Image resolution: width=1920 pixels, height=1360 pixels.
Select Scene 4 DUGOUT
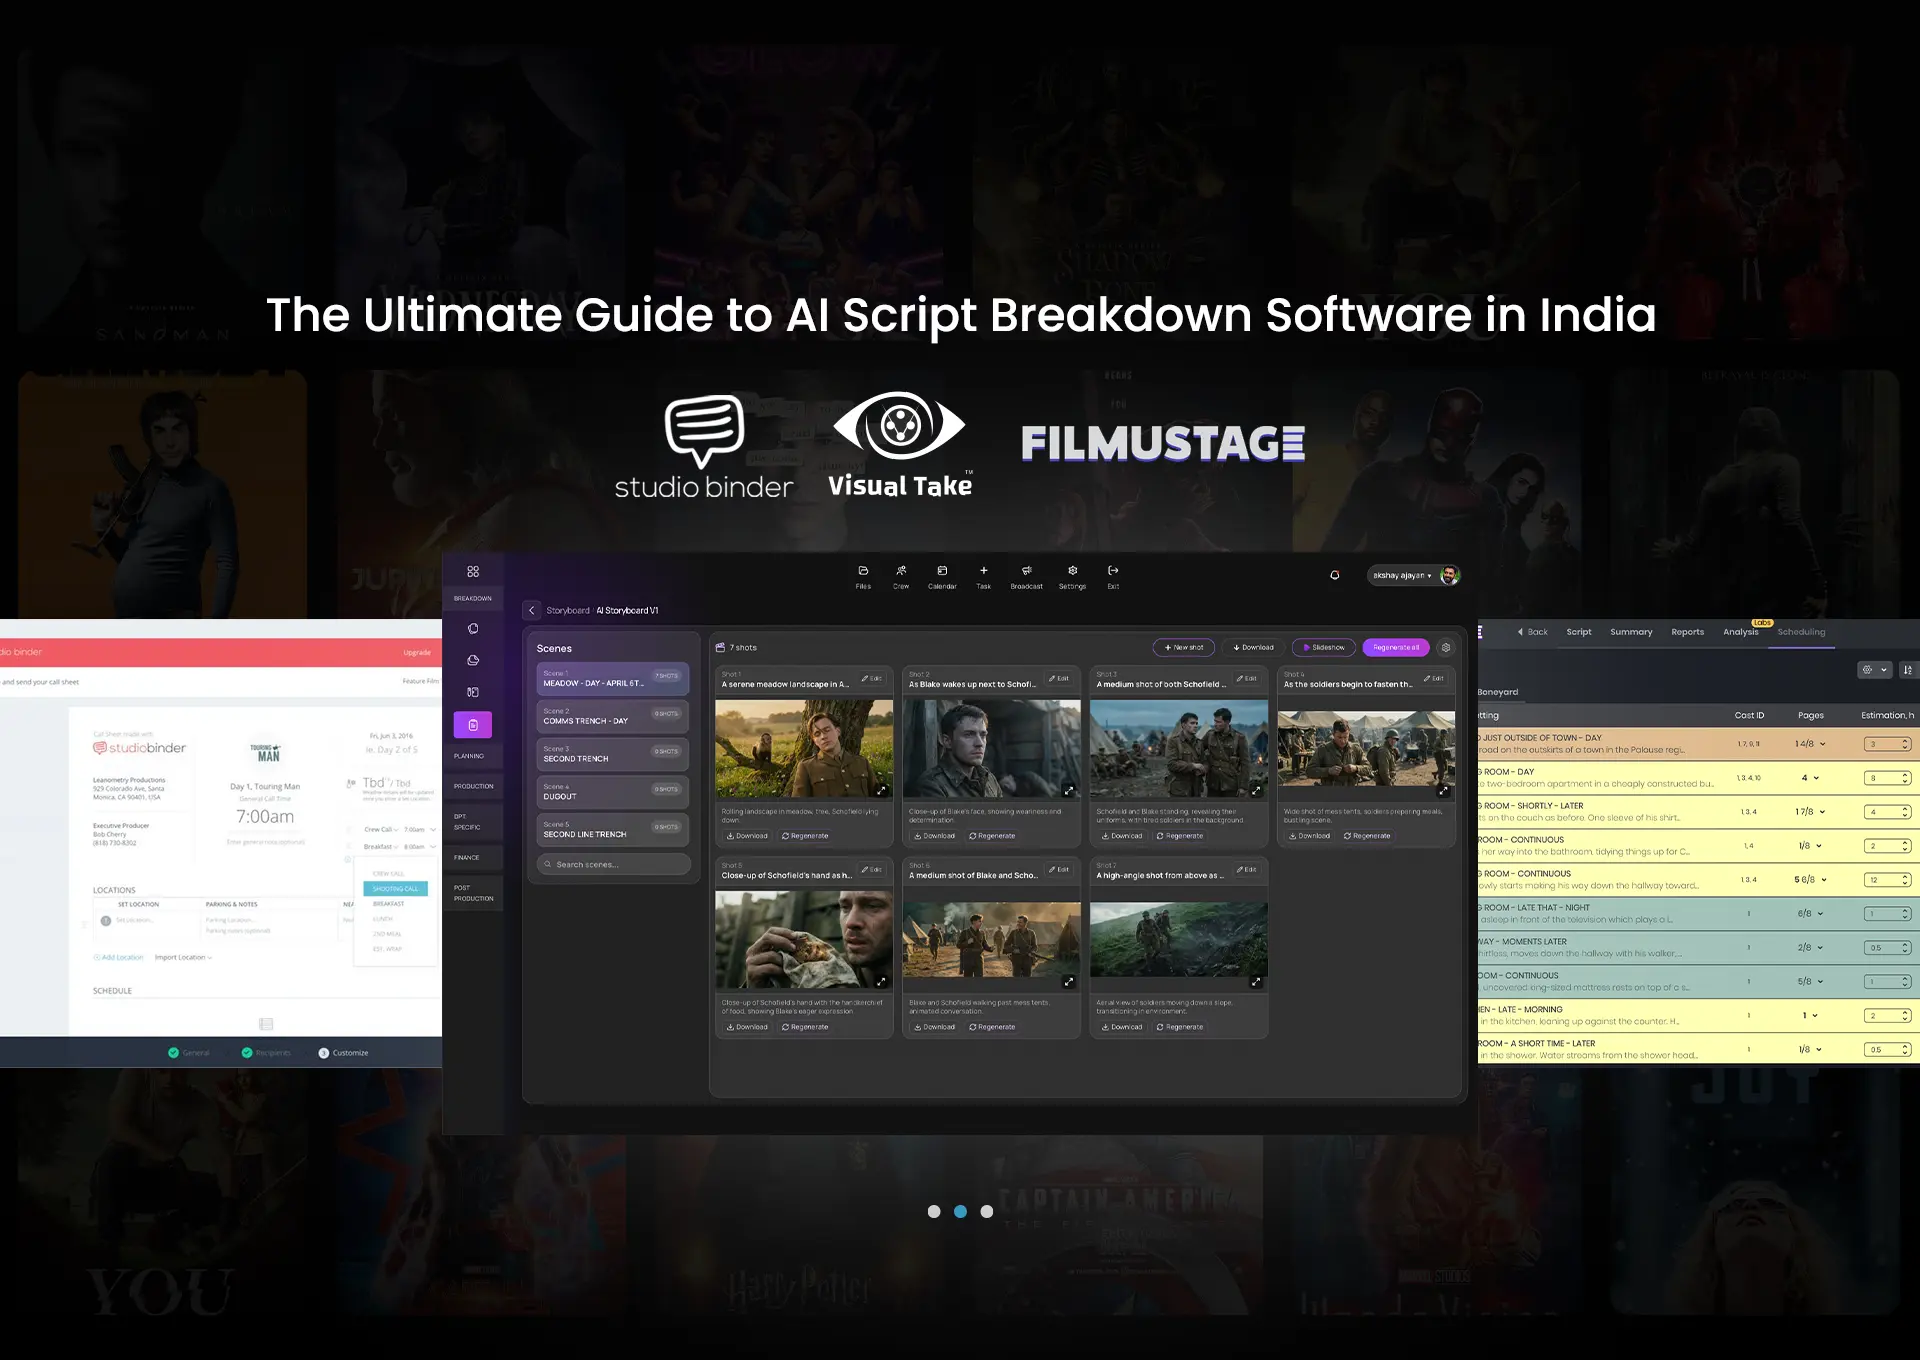(x=613, y=792)
